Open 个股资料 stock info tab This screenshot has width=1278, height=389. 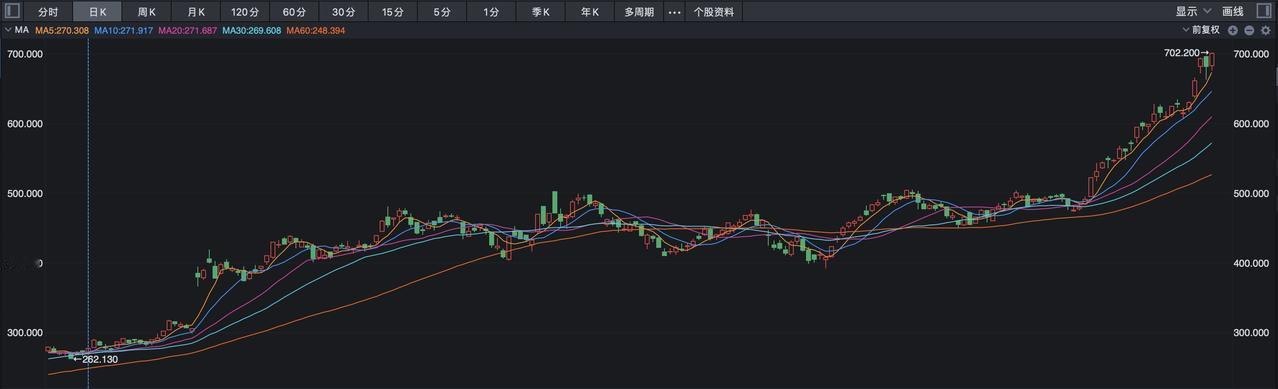(x=714, y=12)
